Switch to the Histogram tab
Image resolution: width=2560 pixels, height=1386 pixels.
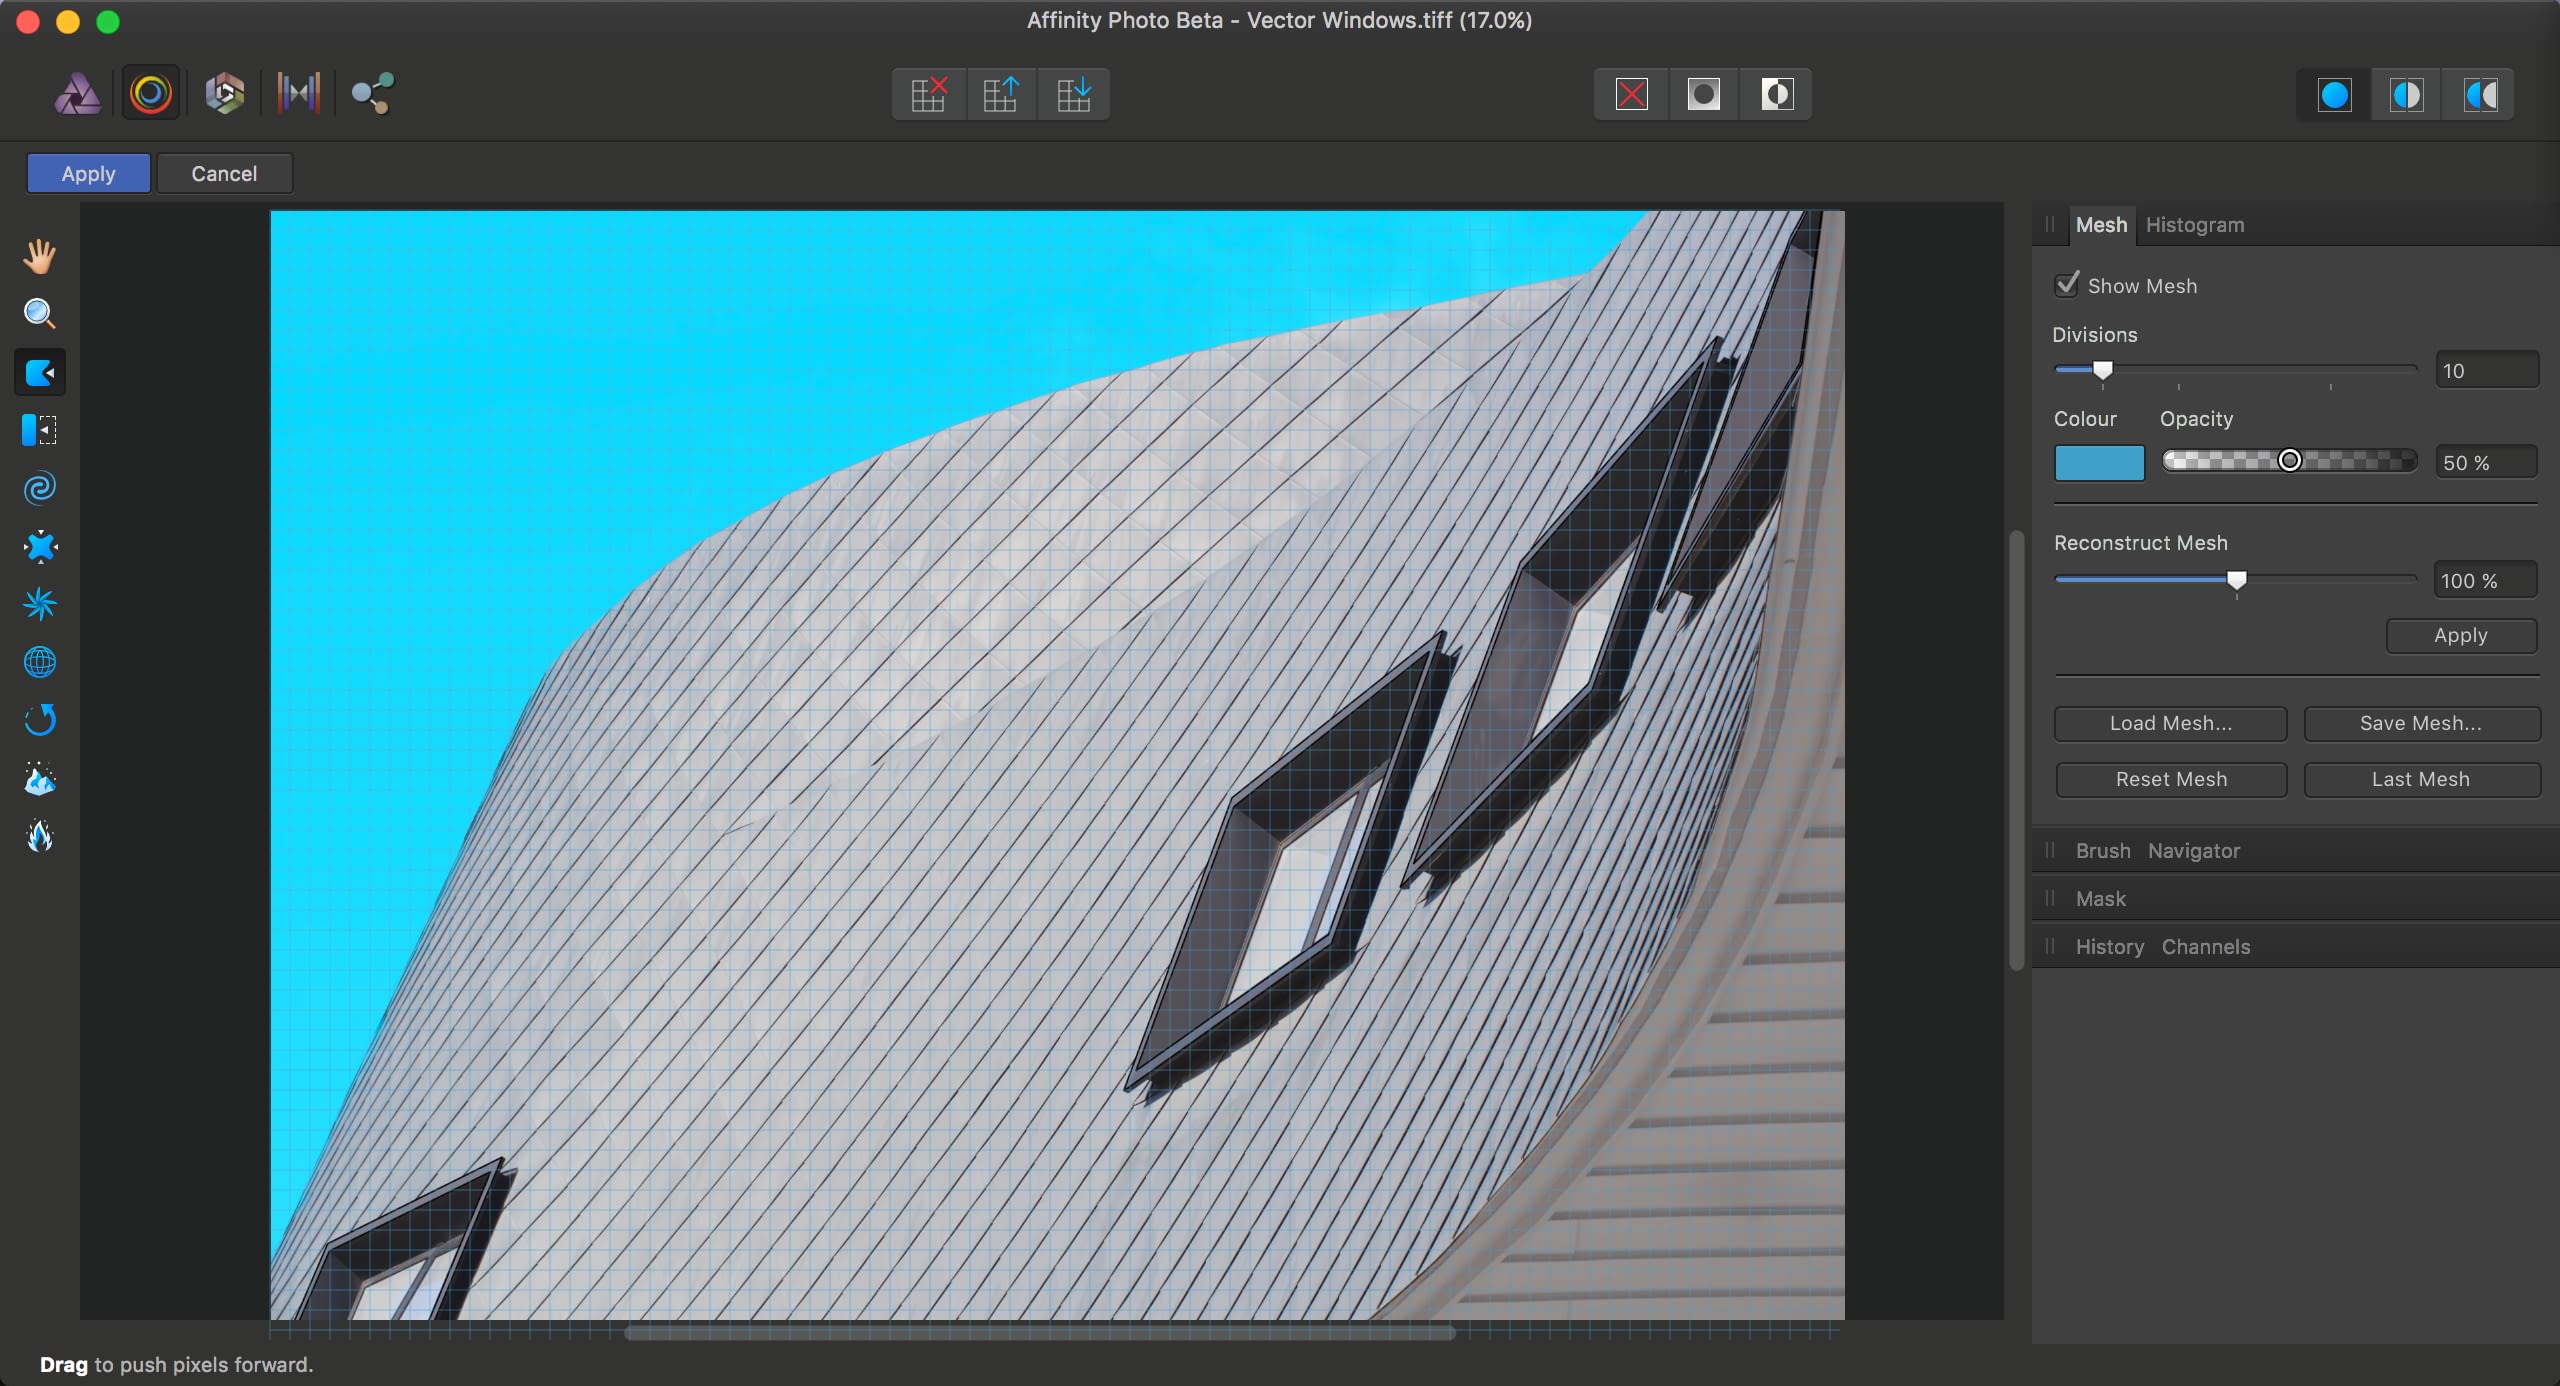(2194, 225)
